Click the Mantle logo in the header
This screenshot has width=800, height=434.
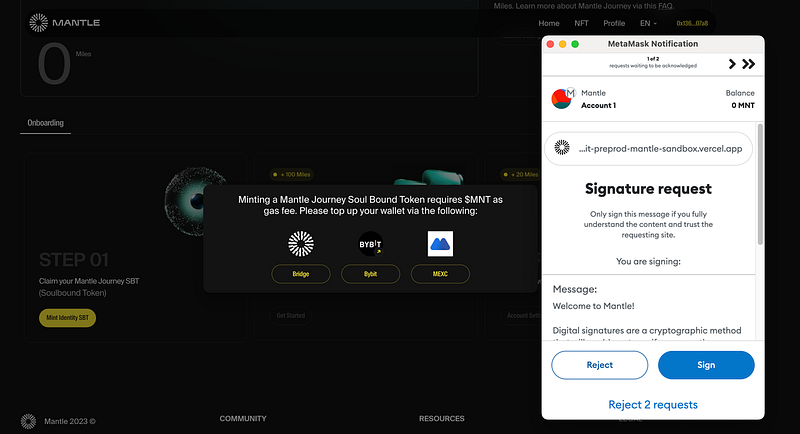point(64,23)
